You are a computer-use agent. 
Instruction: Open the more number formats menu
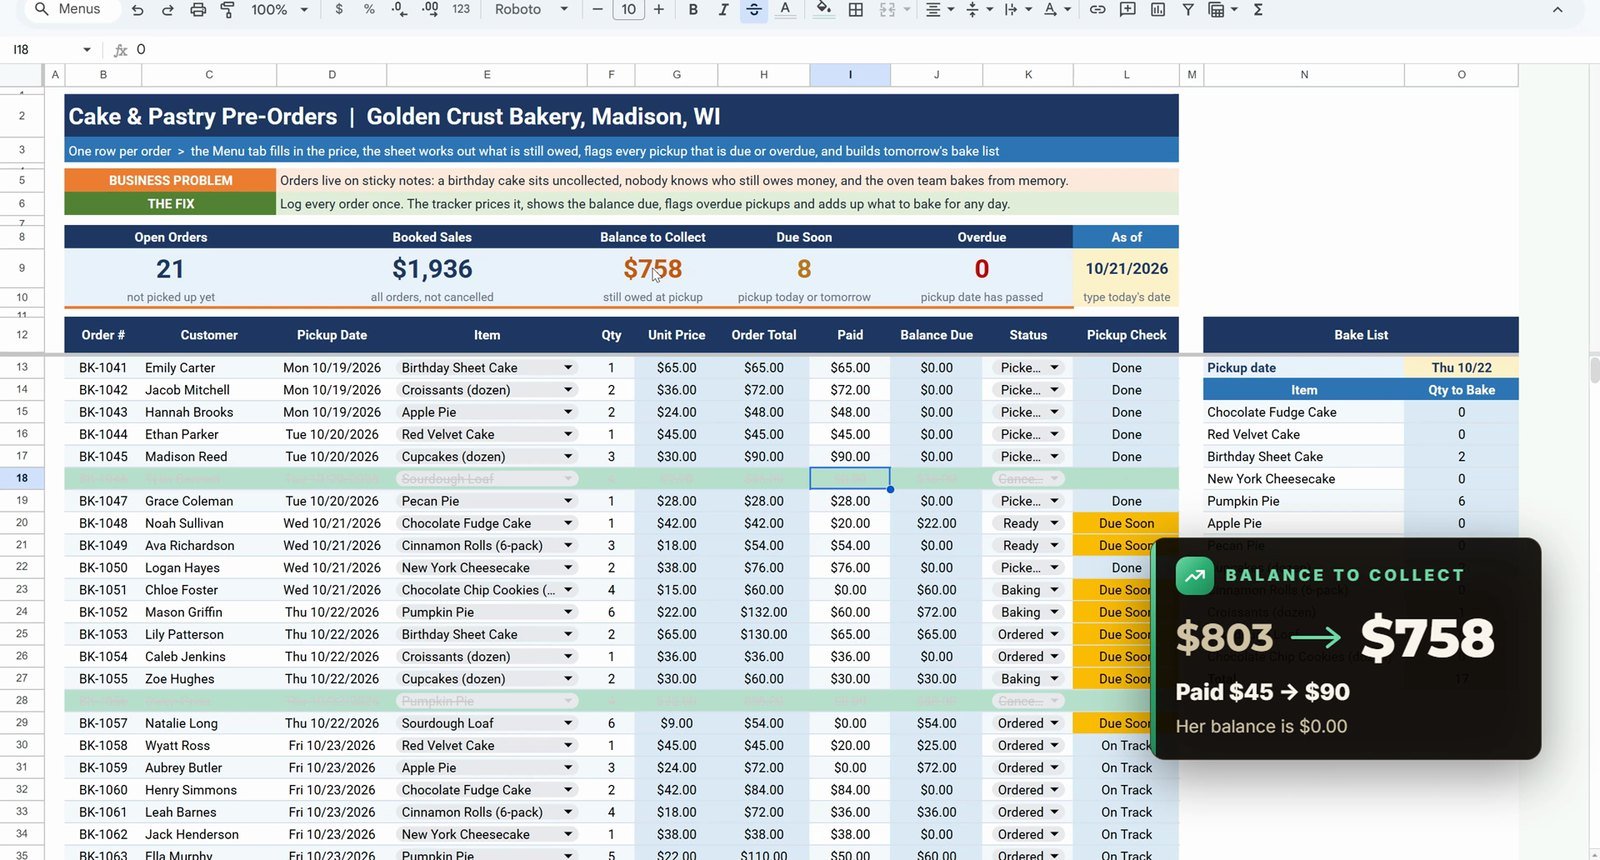point(461,10)
